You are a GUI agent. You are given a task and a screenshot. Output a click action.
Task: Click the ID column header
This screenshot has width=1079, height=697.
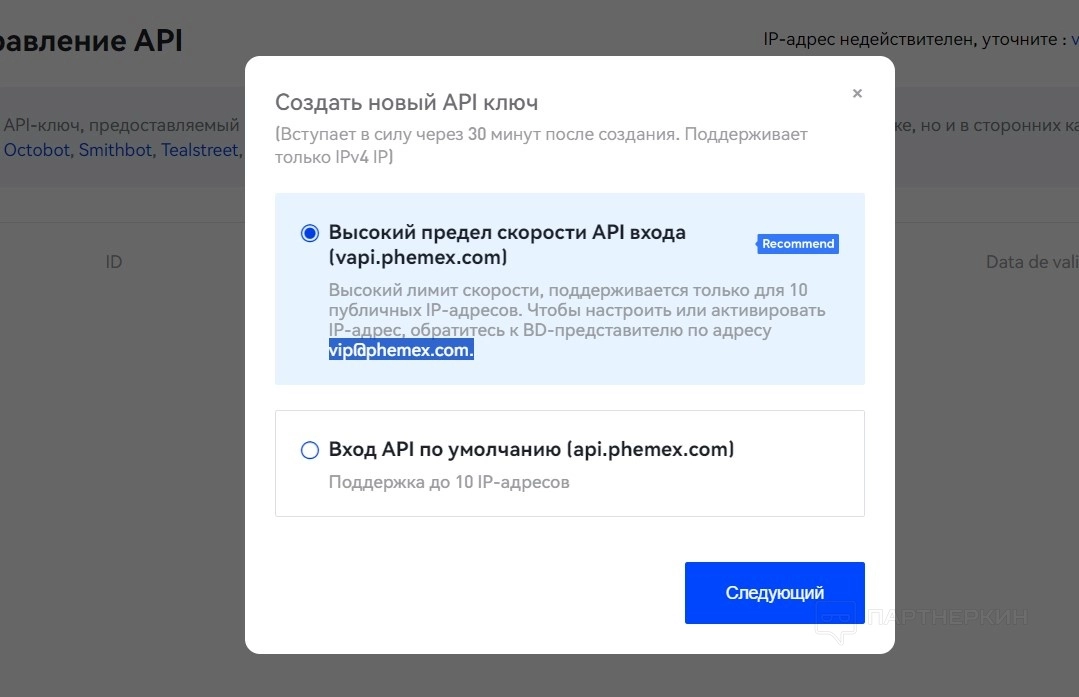tap(114, 261)
